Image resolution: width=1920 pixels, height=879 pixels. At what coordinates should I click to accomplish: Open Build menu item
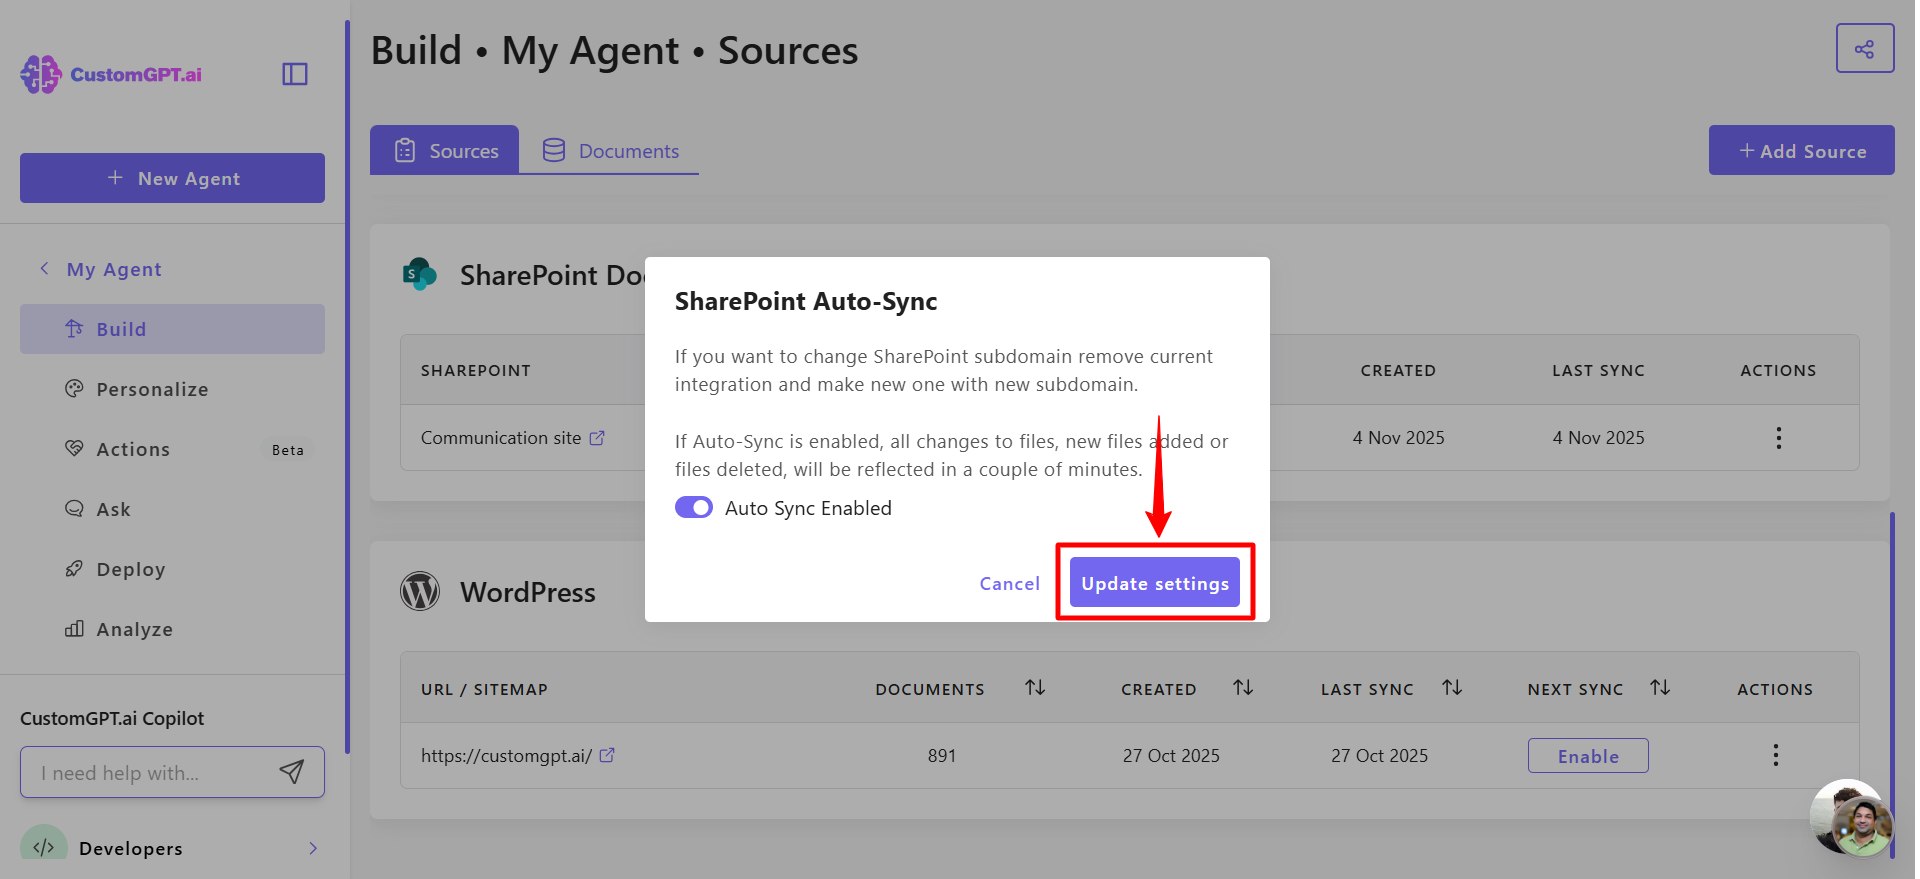(x=172, y=329)
